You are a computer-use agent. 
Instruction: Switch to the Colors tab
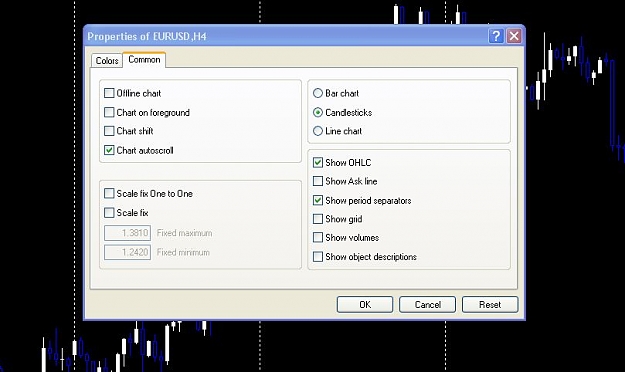tap(107, 61)
